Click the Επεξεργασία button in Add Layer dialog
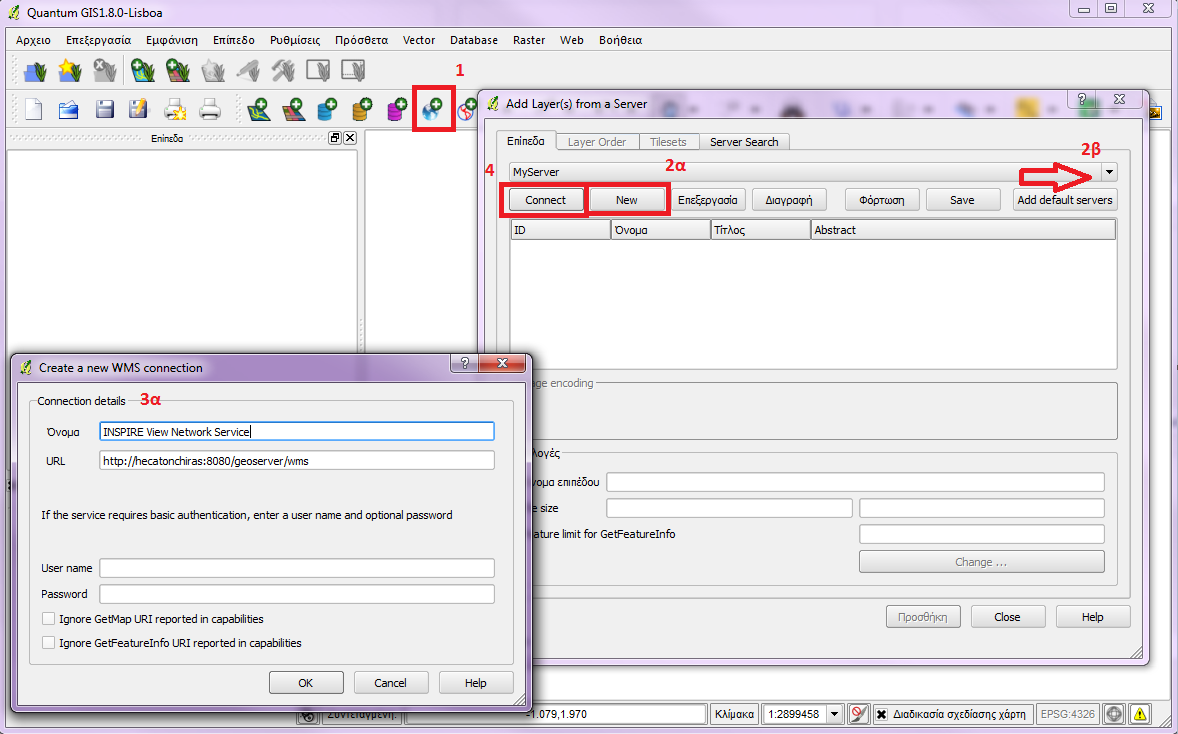1178x734 pixels. click(708, 200)
